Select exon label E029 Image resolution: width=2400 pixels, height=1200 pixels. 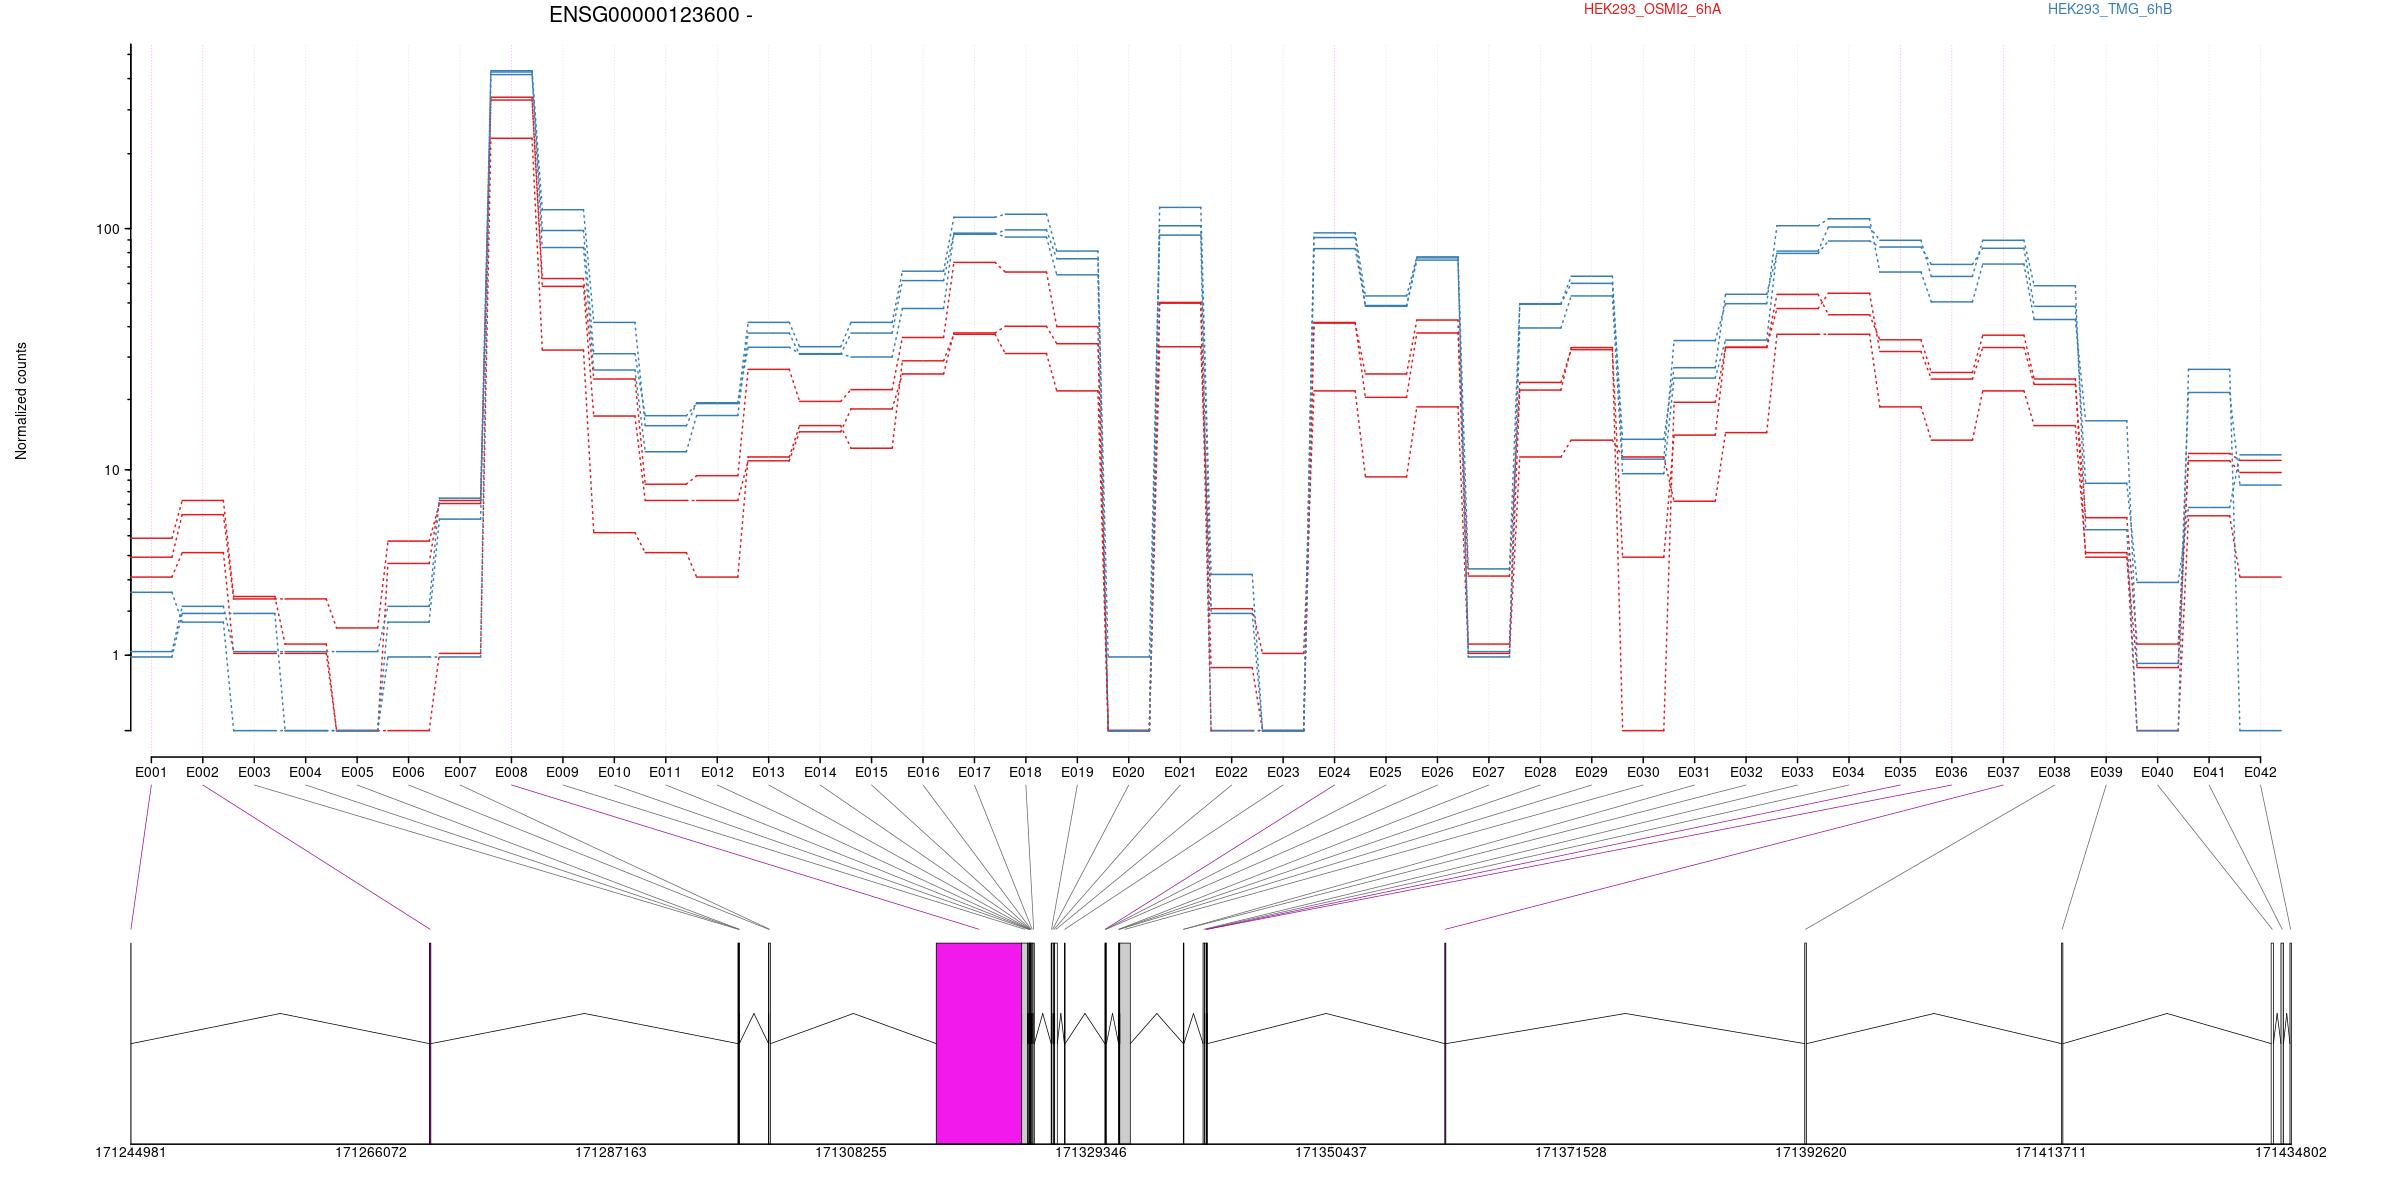[x=1591, y=772]
